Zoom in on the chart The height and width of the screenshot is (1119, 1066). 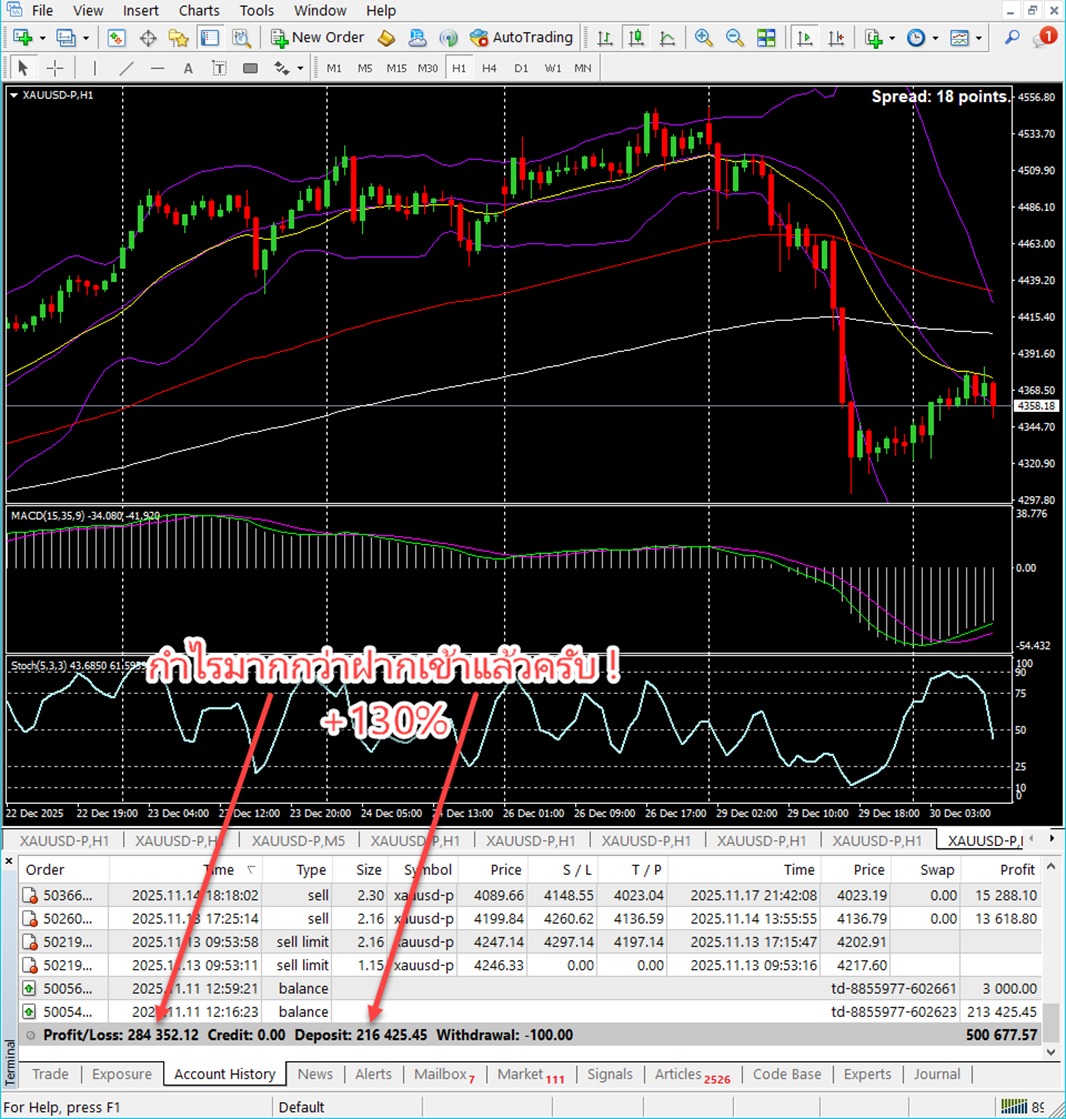704,38
